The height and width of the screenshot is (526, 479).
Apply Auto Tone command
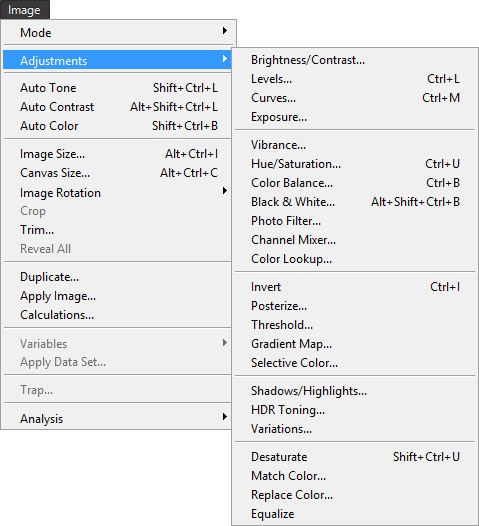(117, 88)
